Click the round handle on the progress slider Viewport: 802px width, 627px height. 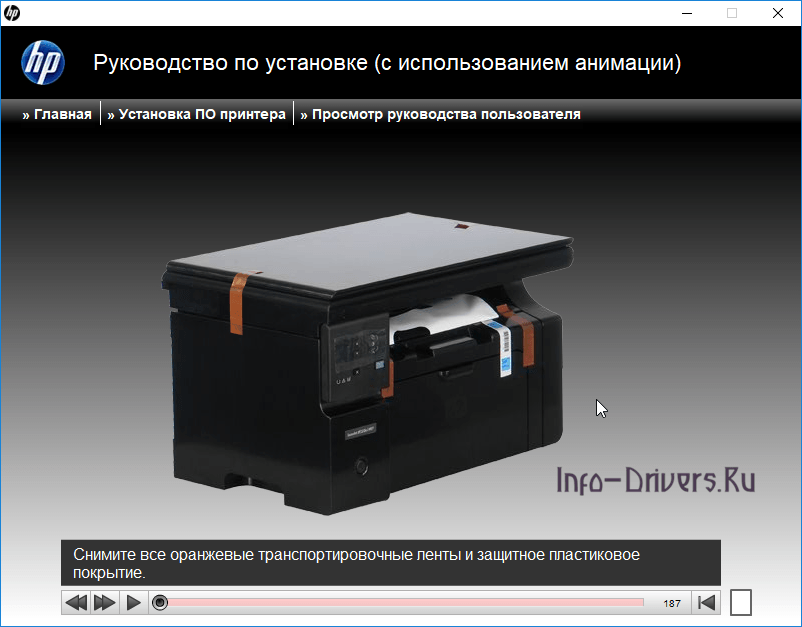161,602
